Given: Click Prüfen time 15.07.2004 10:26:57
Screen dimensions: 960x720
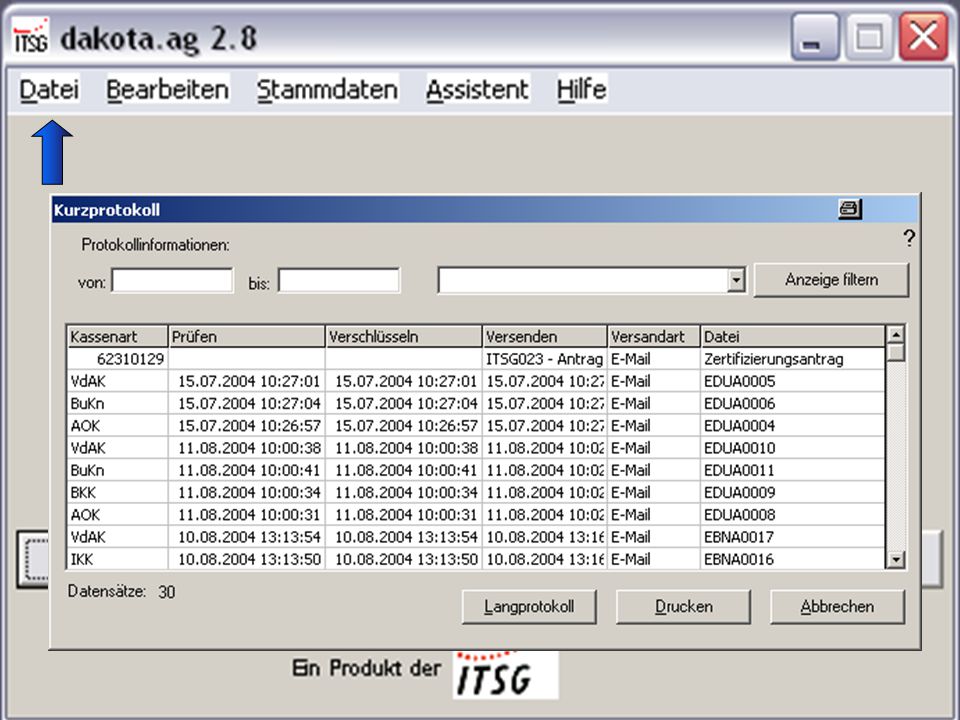Looking at the screenshot, I should coord(247,426).
